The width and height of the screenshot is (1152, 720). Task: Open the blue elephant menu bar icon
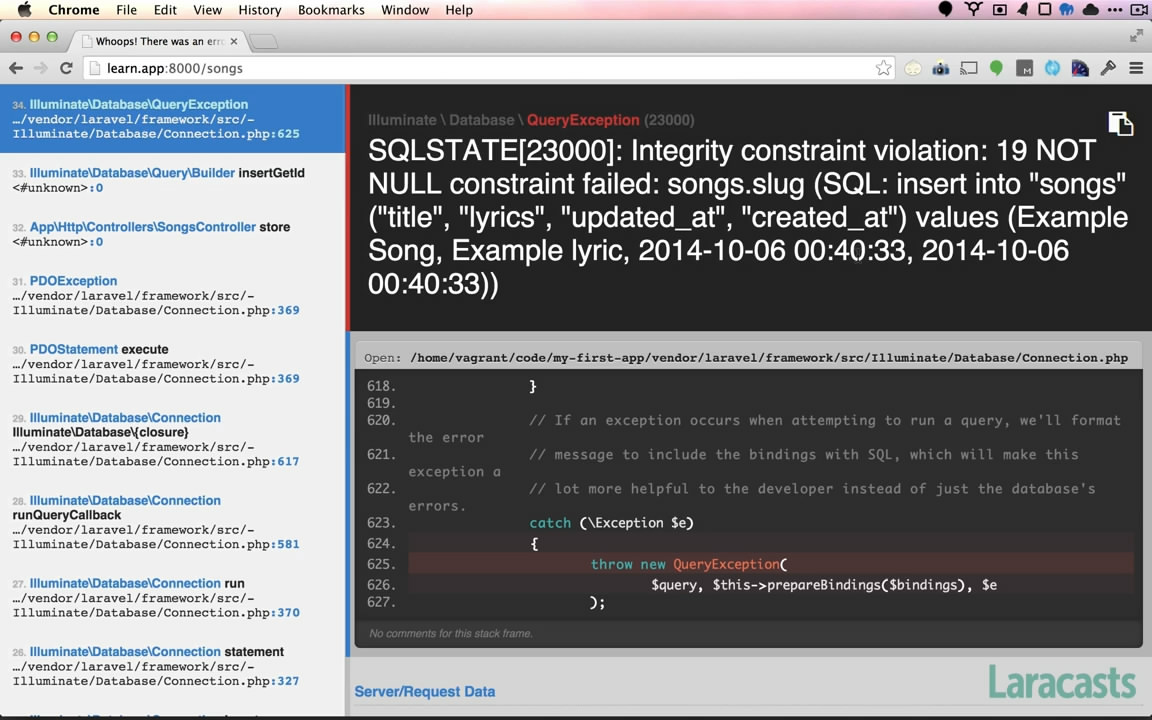point(1067,10)
